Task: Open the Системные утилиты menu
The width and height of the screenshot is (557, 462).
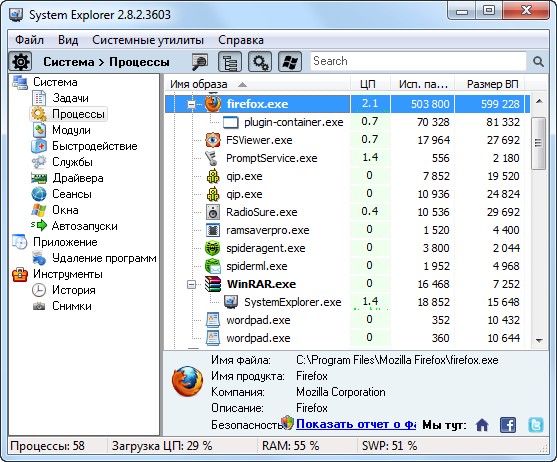Action: 148,40
